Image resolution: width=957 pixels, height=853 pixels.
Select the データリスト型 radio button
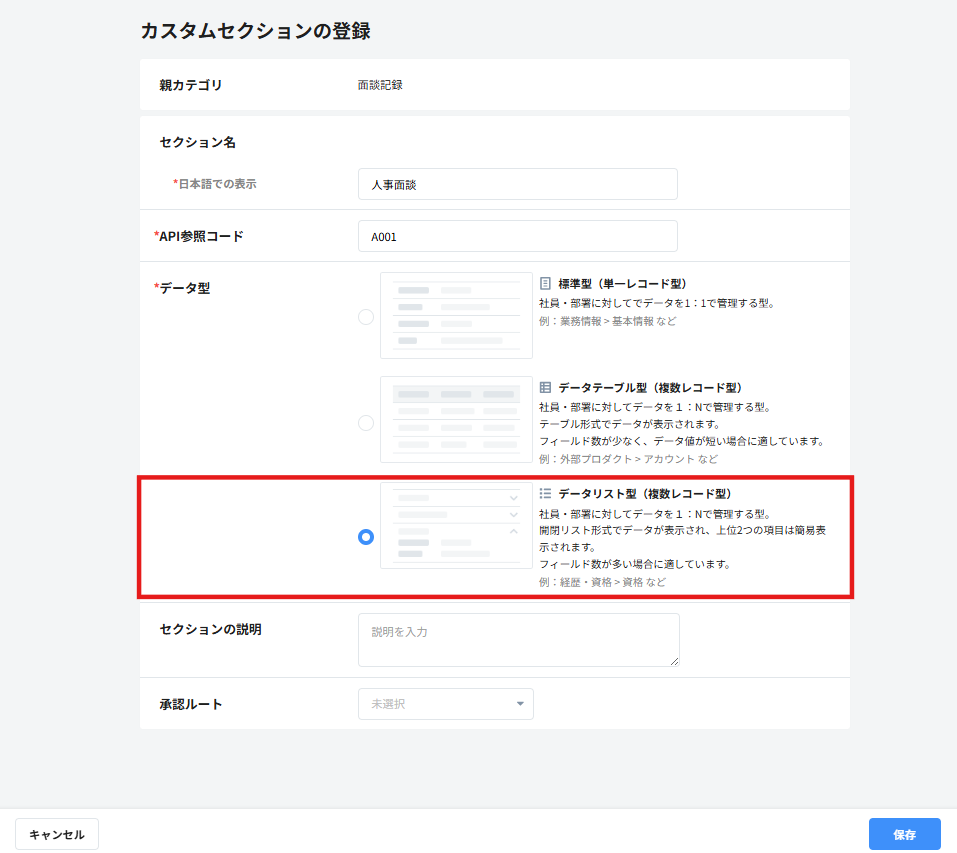point(366,537)
